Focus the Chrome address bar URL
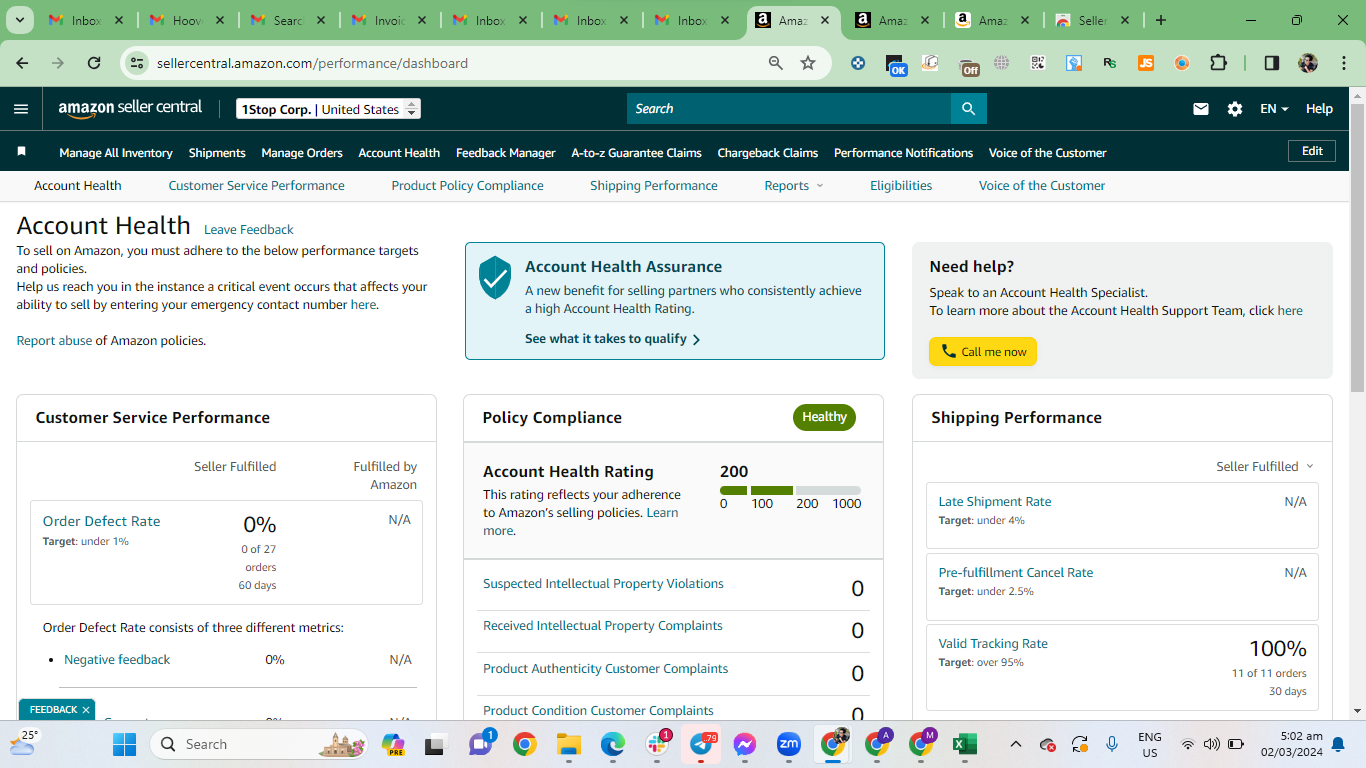Image resolution: width=1366 pixels, height=768 pixels. (312, 63)
